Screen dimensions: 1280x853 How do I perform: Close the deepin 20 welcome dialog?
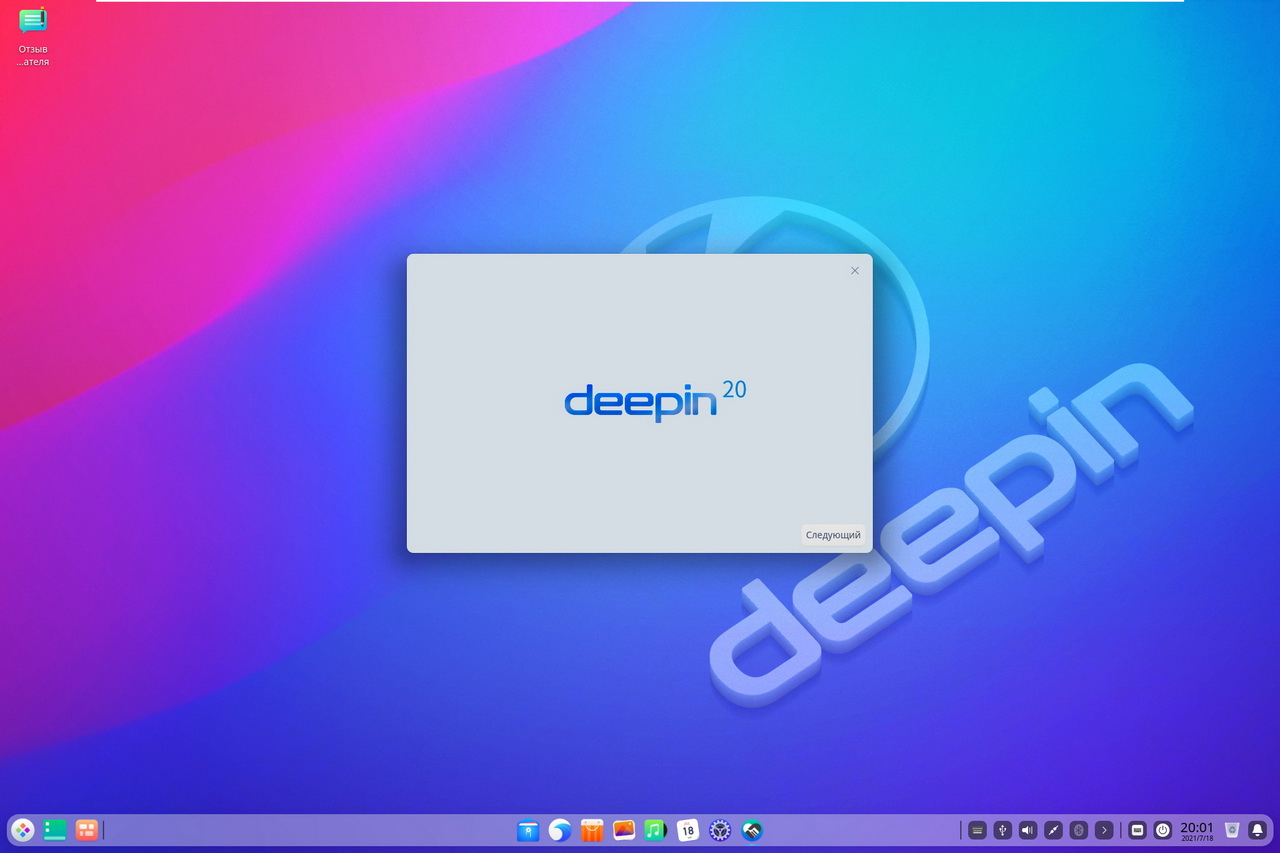coord(854,271)
